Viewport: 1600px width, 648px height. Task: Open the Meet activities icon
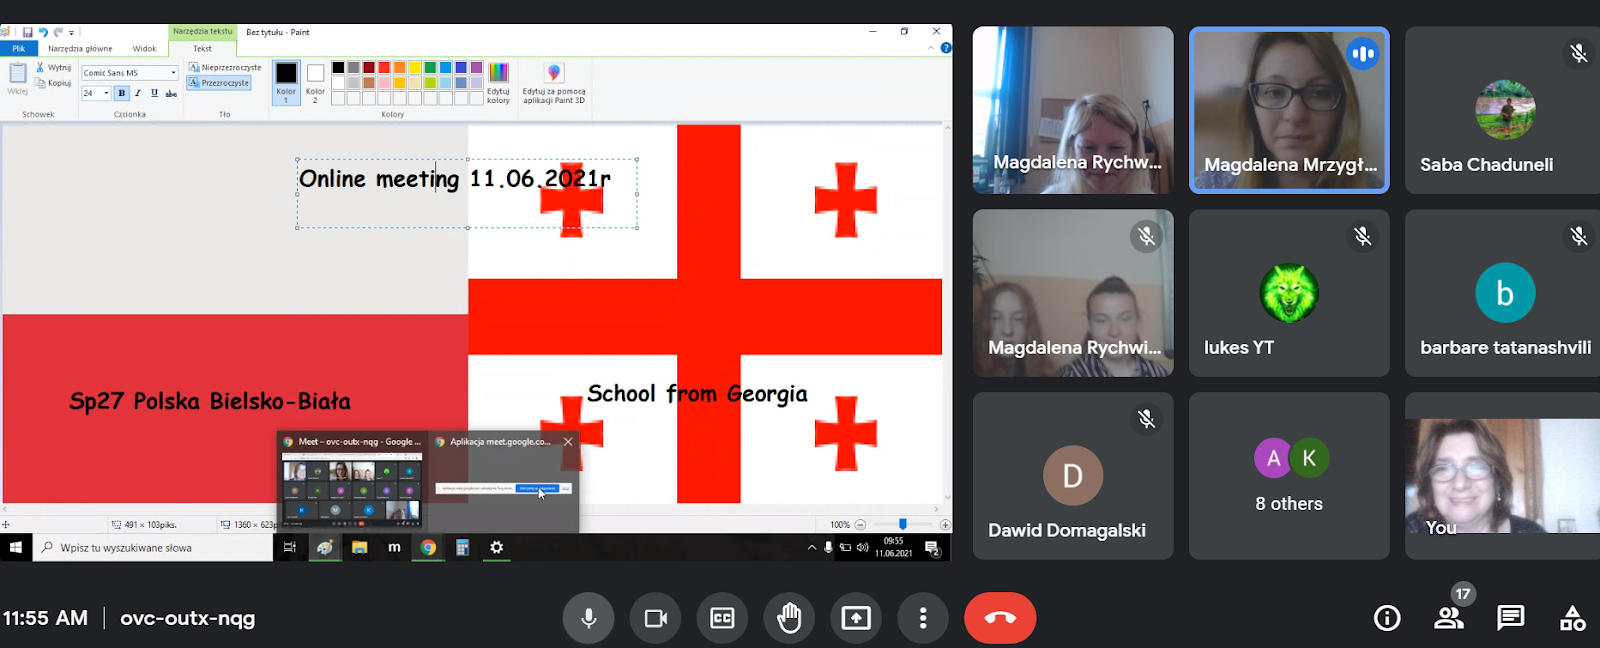[1572, 618]
